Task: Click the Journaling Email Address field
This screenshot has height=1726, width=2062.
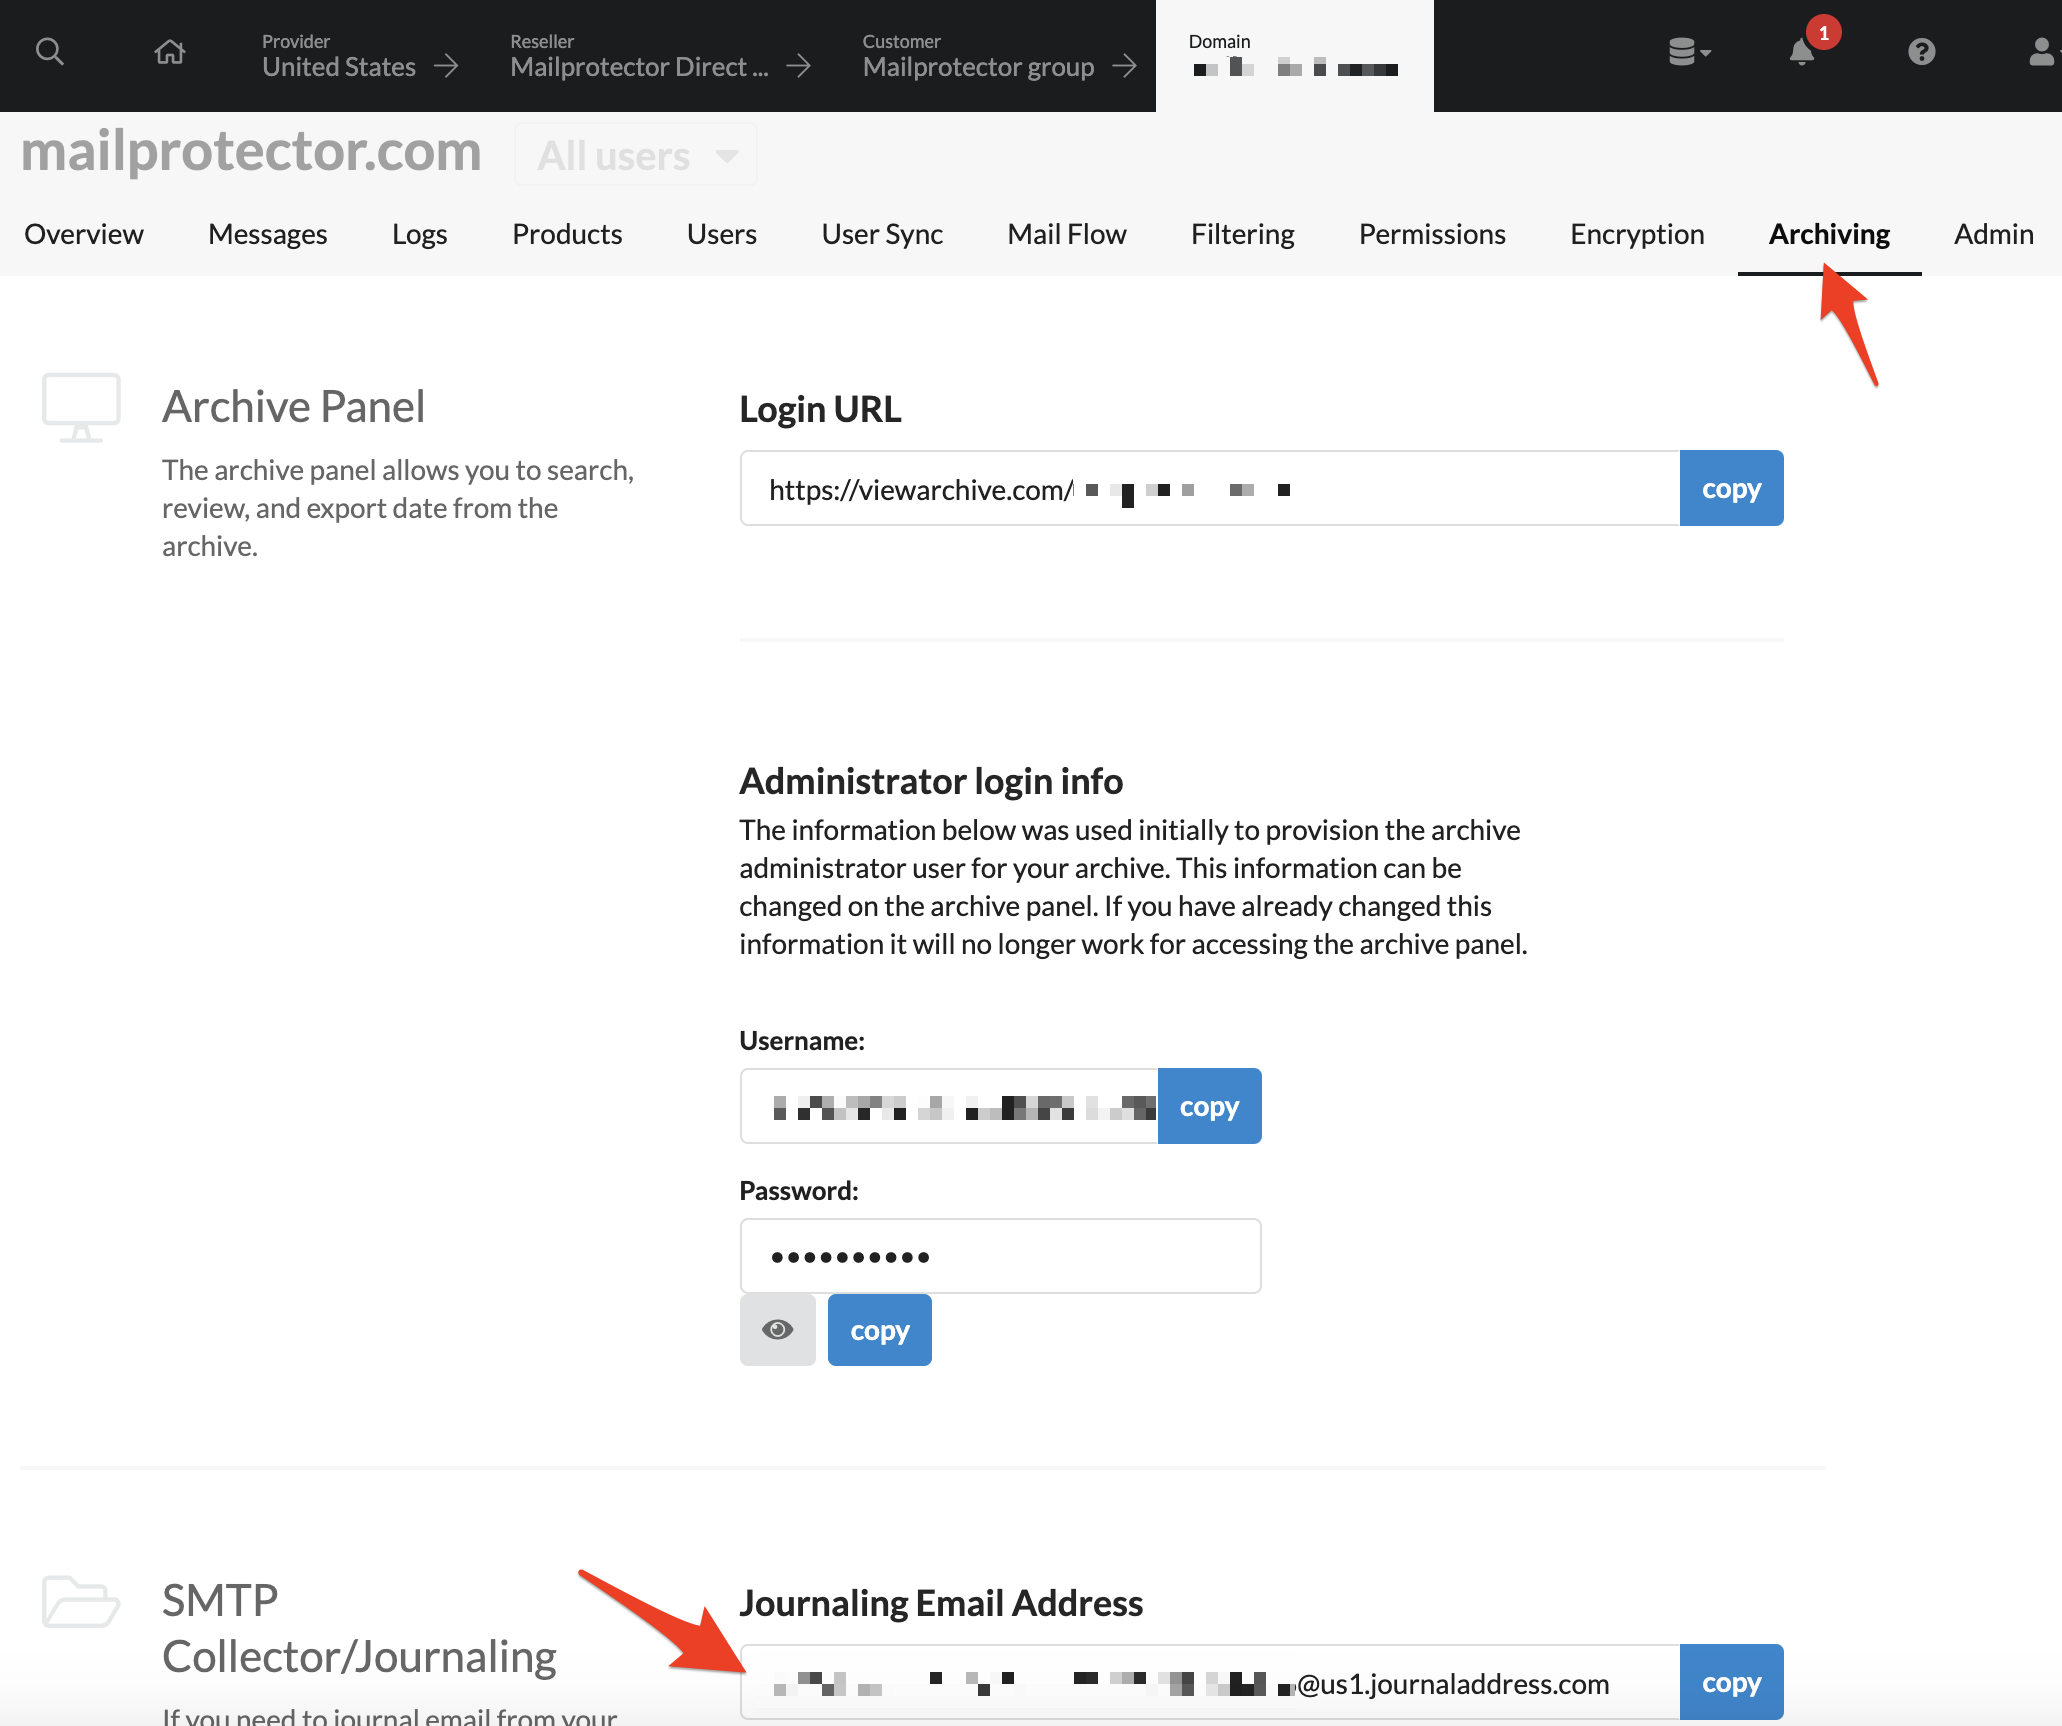Action: 1210,1682
